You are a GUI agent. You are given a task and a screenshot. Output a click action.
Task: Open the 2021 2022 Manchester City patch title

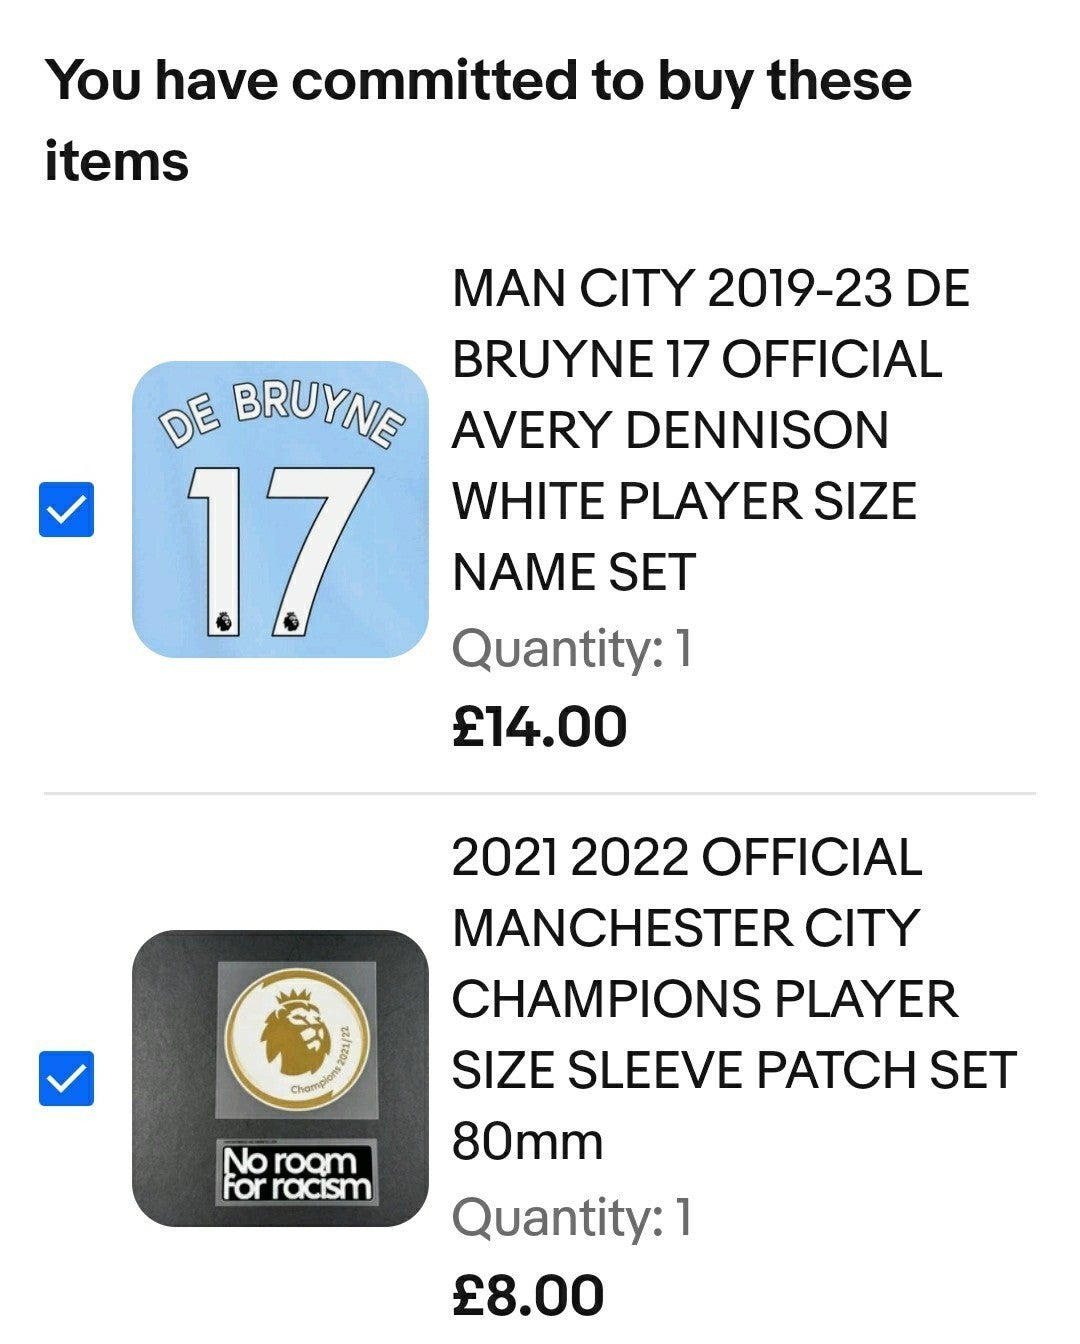[x=734, y=1000]
